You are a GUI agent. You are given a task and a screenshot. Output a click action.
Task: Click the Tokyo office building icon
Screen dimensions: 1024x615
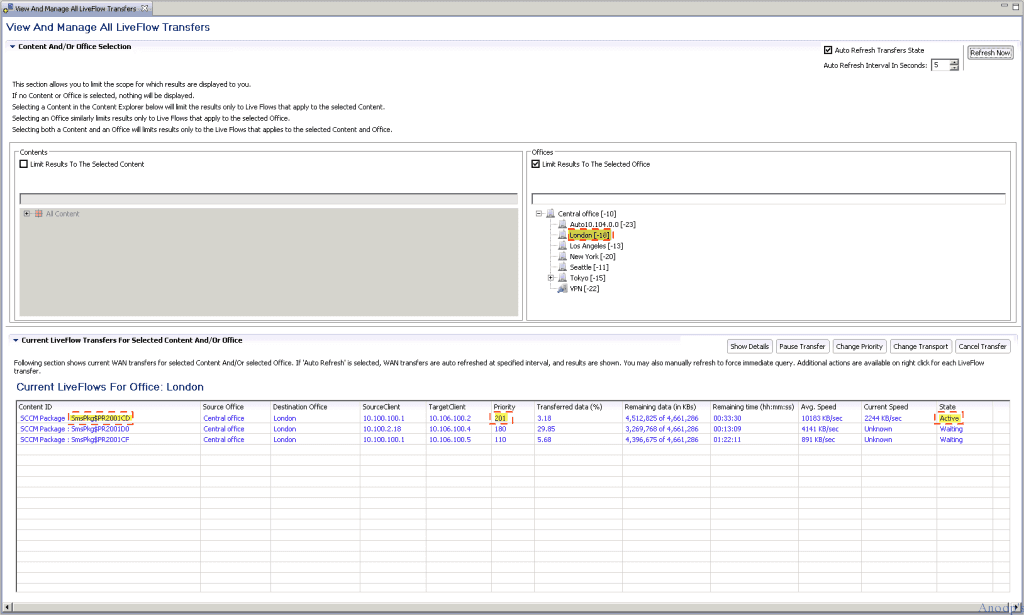point(562,278)
